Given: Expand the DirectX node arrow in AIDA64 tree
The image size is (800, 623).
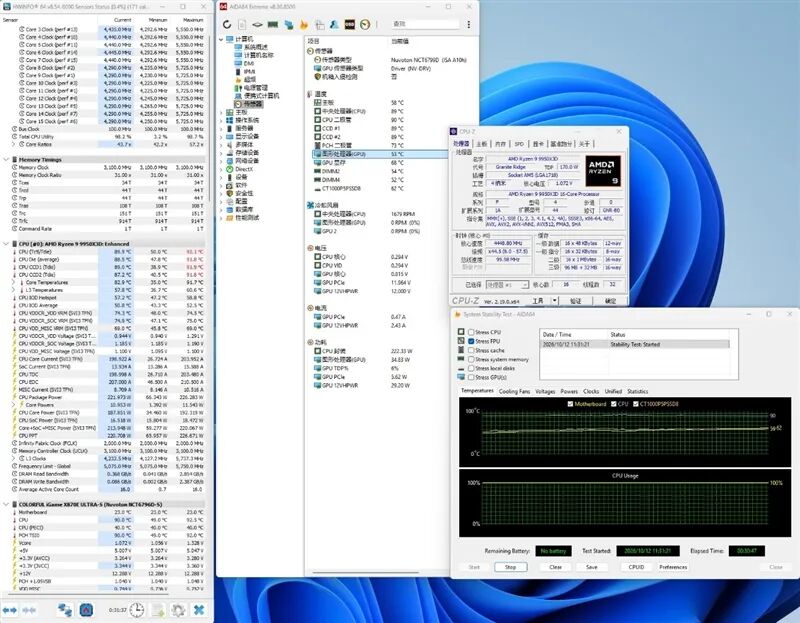Looking at the screenshot, I should 221,169.
